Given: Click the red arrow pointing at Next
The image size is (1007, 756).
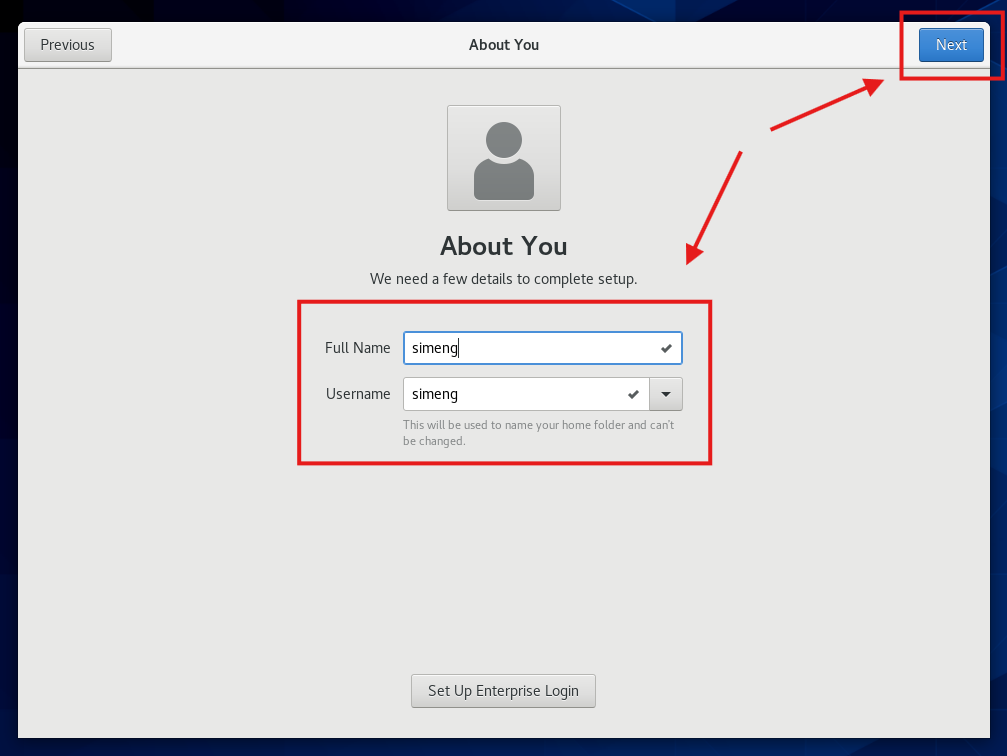Looking at the screenshot, I should tap(826, 106).
